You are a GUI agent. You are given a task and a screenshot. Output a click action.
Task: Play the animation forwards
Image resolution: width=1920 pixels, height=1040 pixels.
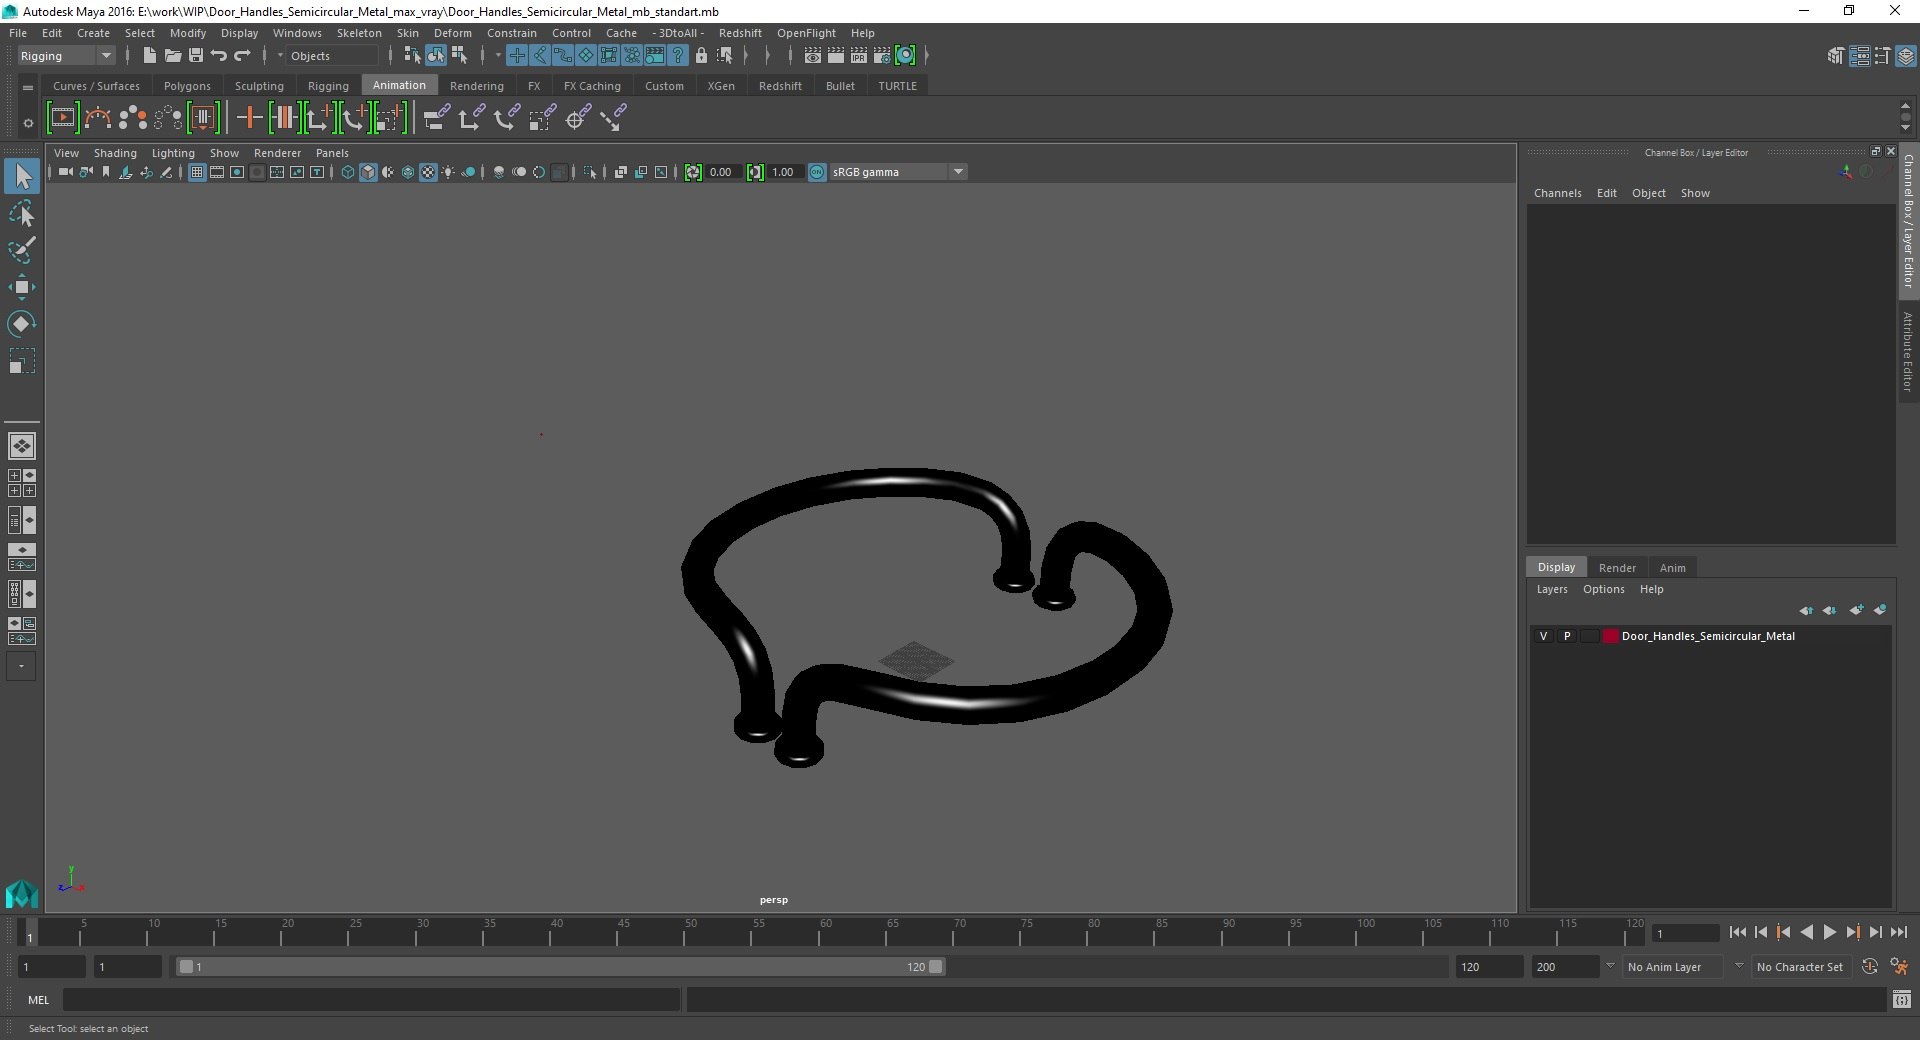(1829, 932)
